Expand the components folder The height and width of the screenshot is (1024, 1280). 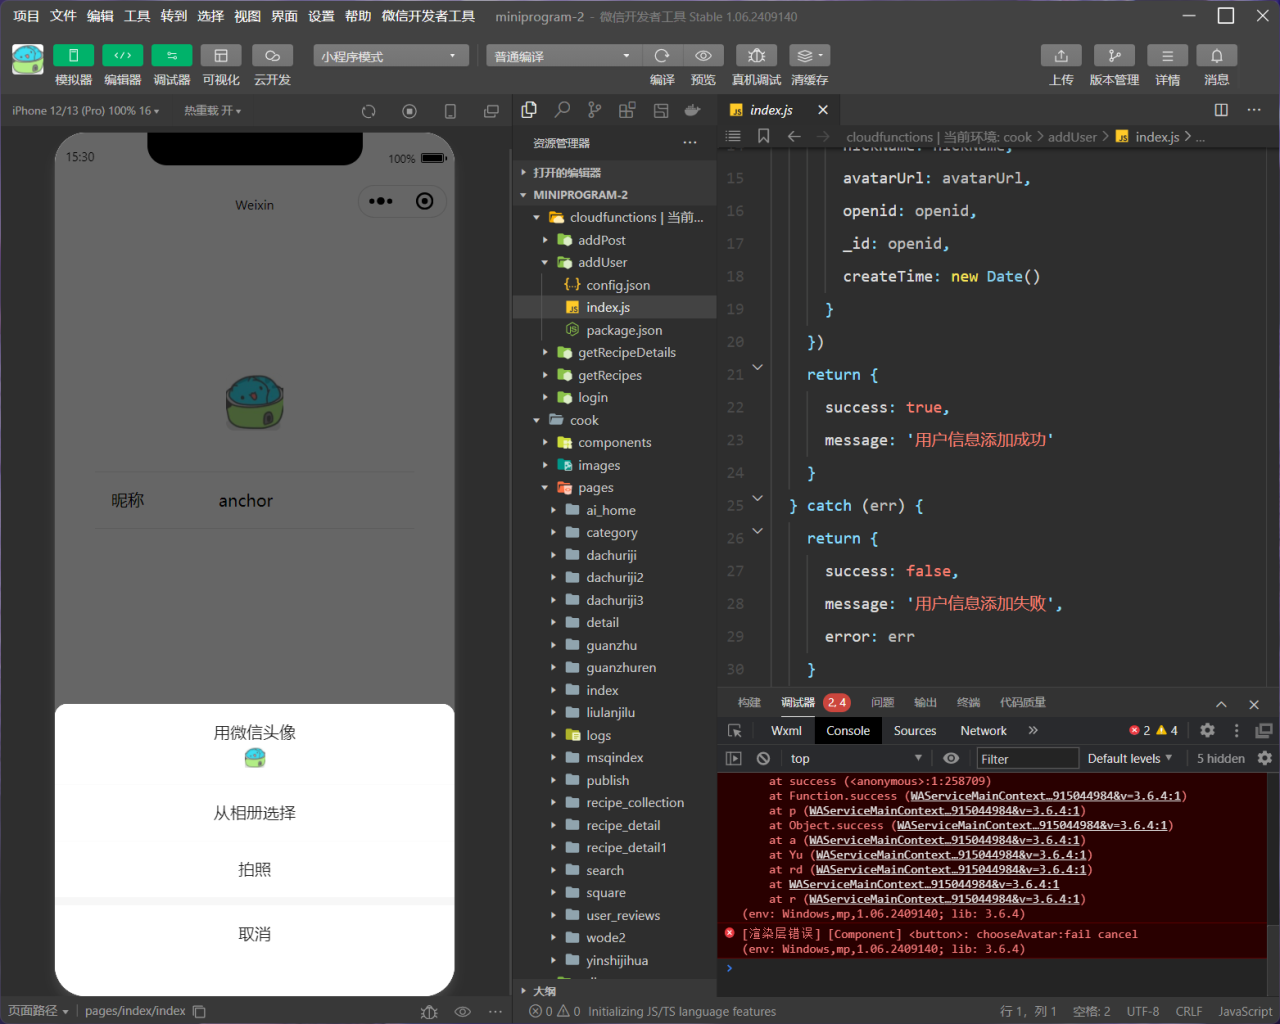click(615, 442)
